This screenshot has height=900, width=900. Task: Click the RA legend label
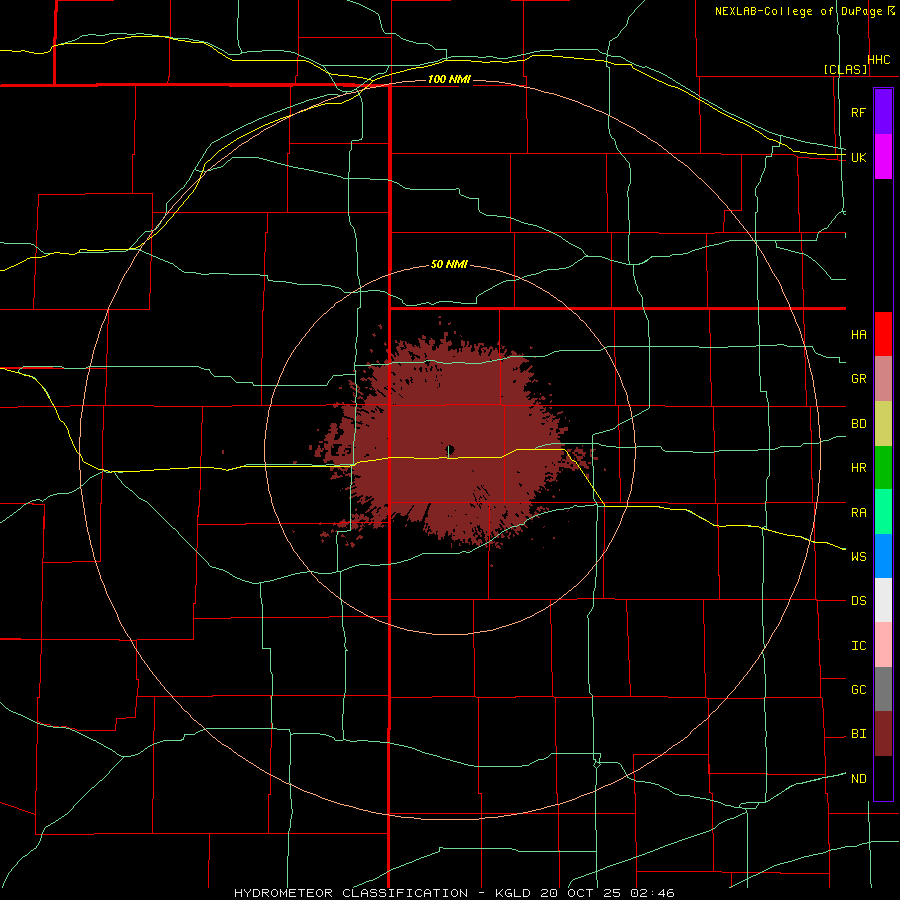point(858,513)
